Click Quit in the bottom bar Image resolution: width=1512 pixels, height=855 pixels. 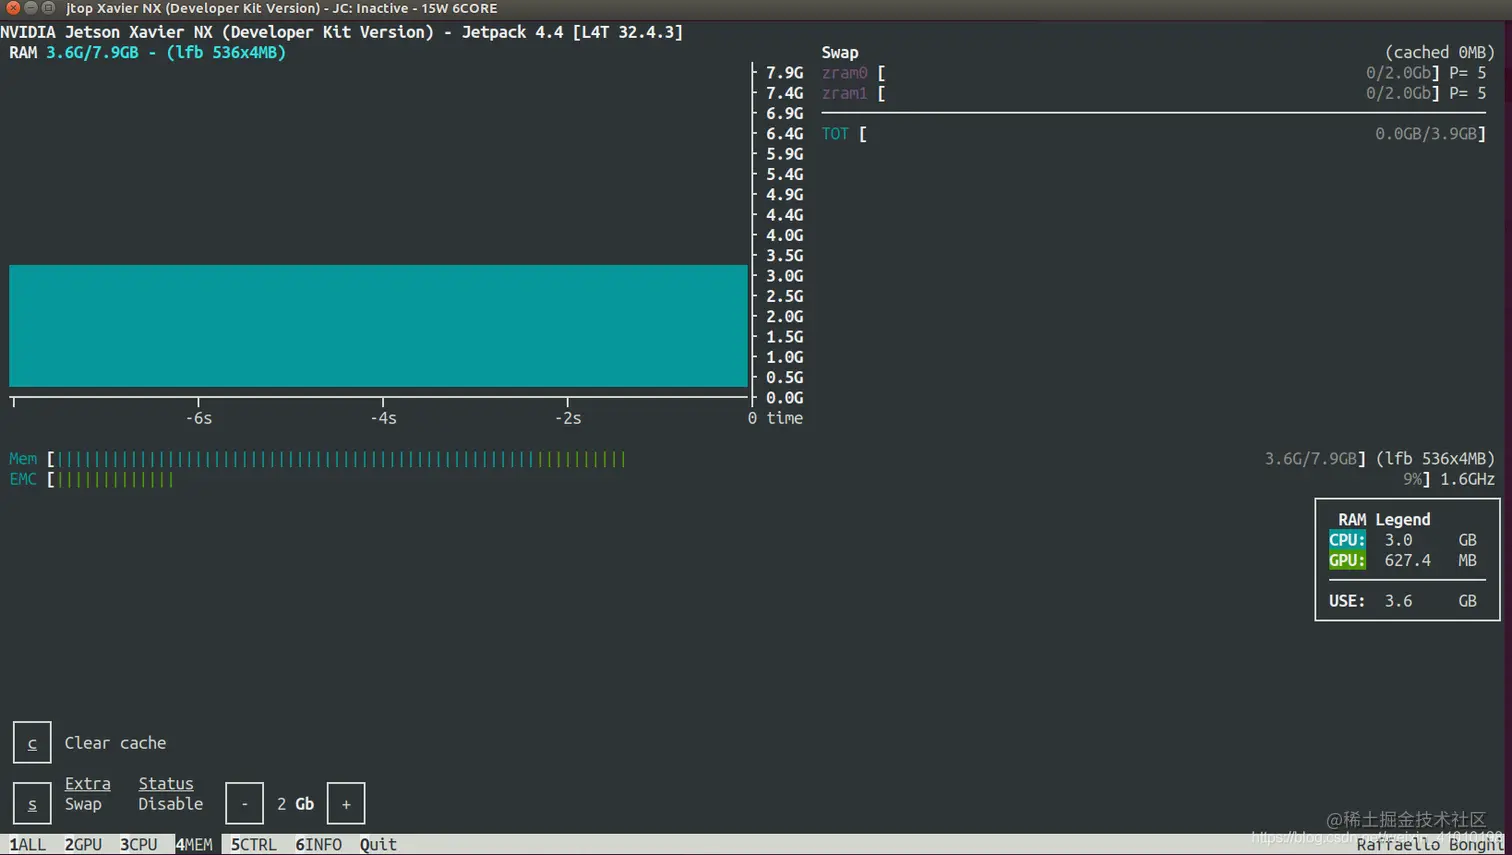pyautogui.click(x=379, y=845)
